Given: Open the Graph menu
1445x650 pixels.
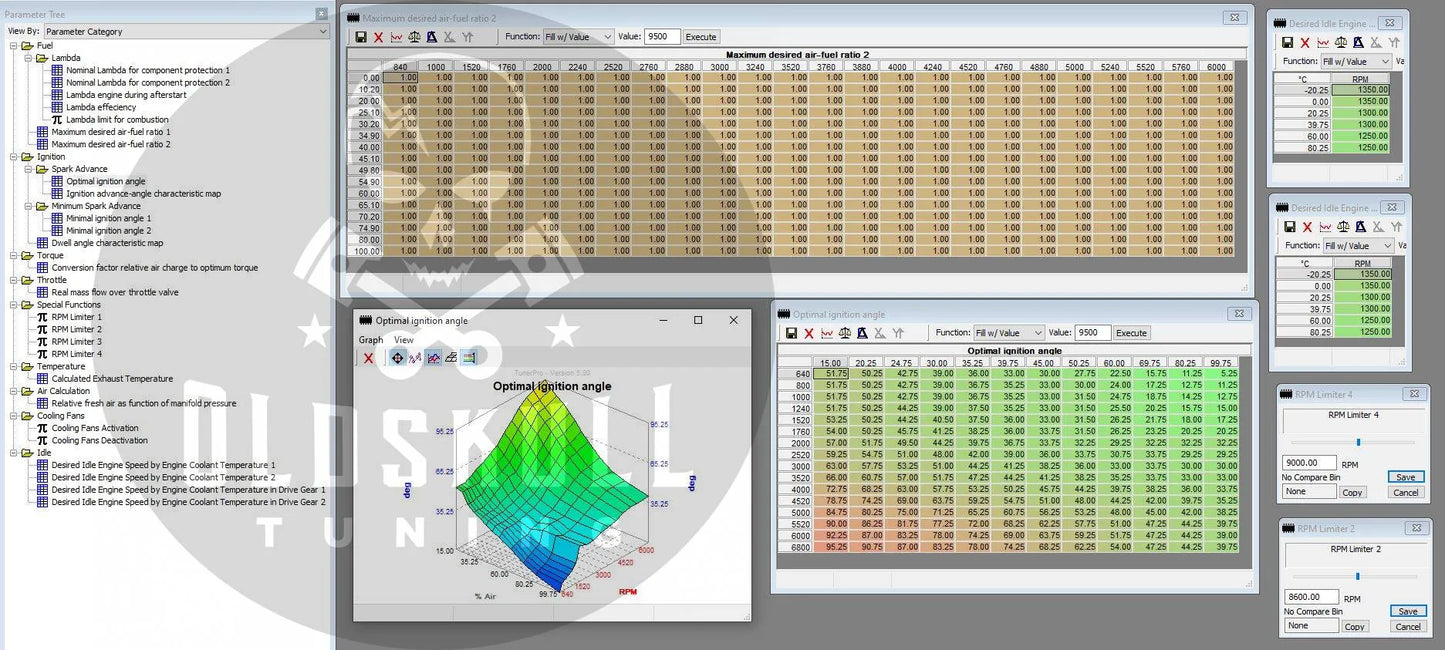Looking at the screenshot, I should tap(371, 340).
